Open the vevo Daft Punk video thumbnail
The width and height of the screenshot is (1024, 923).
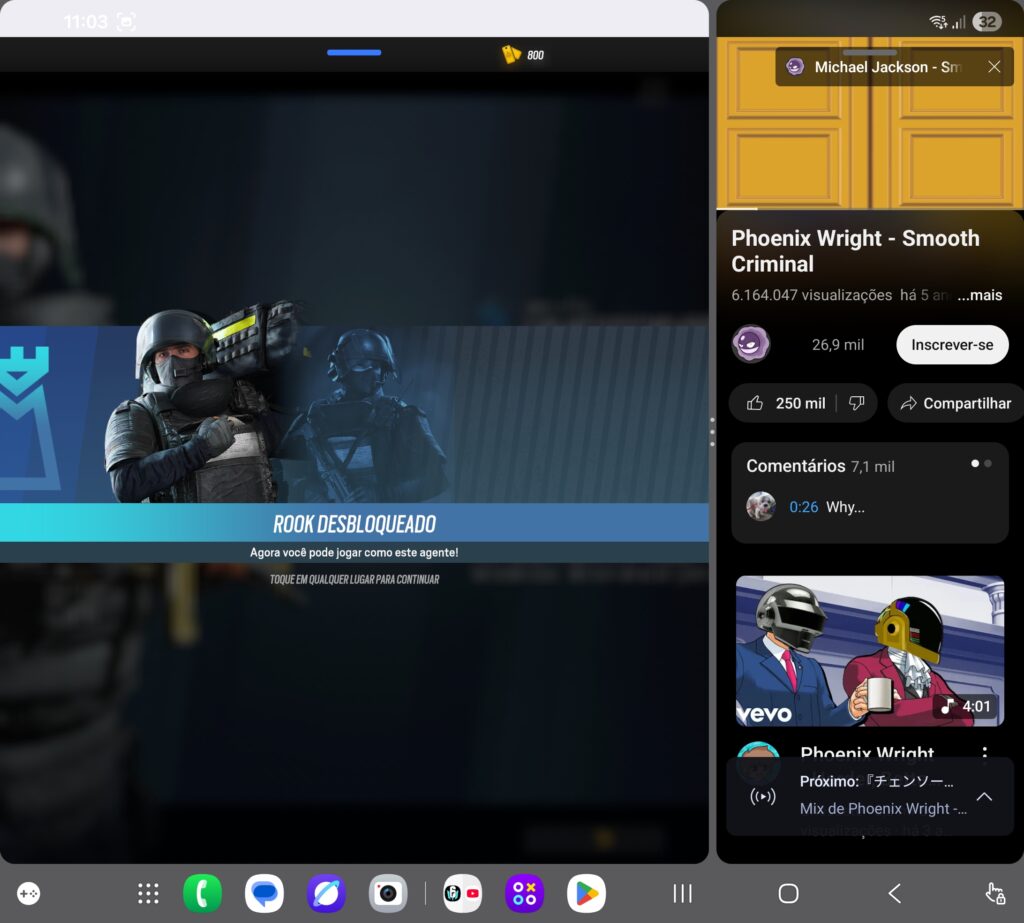coord(869,650)
